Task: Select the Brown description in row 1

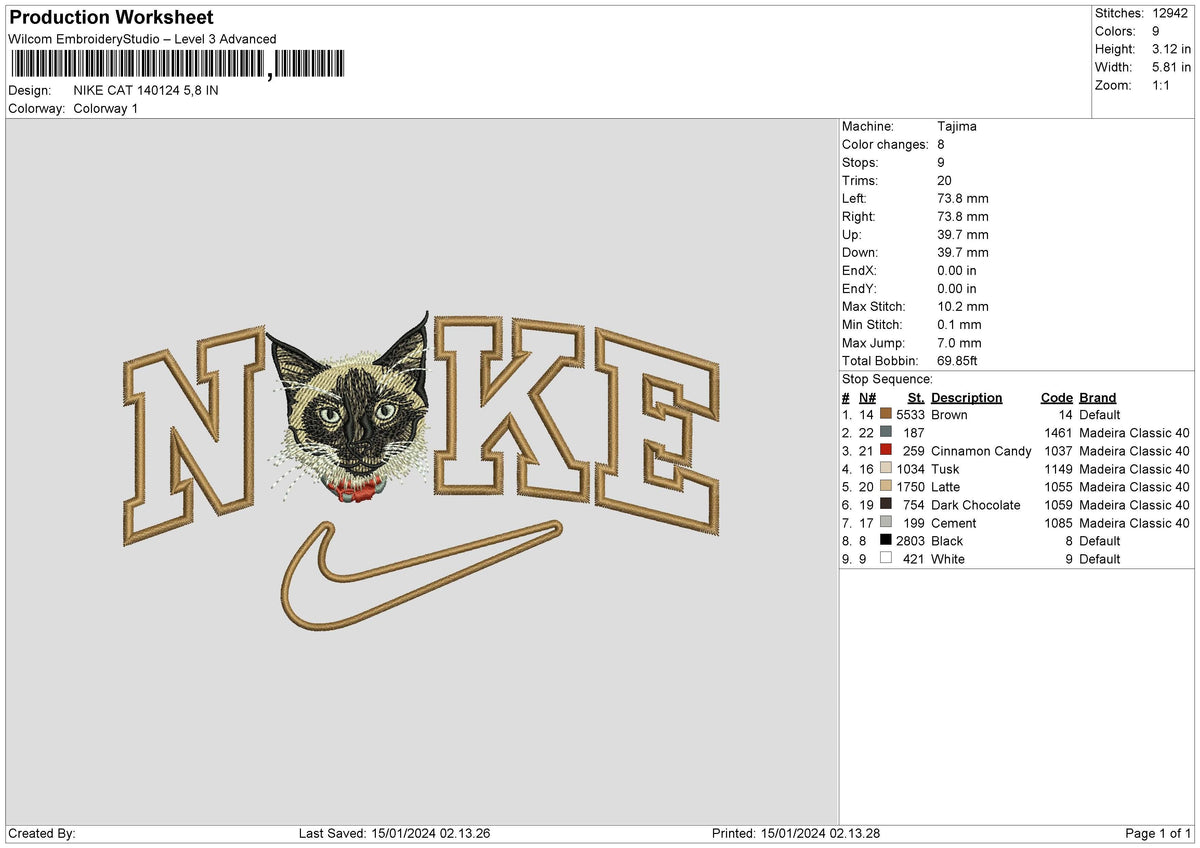Action: (x=949, y=414)
